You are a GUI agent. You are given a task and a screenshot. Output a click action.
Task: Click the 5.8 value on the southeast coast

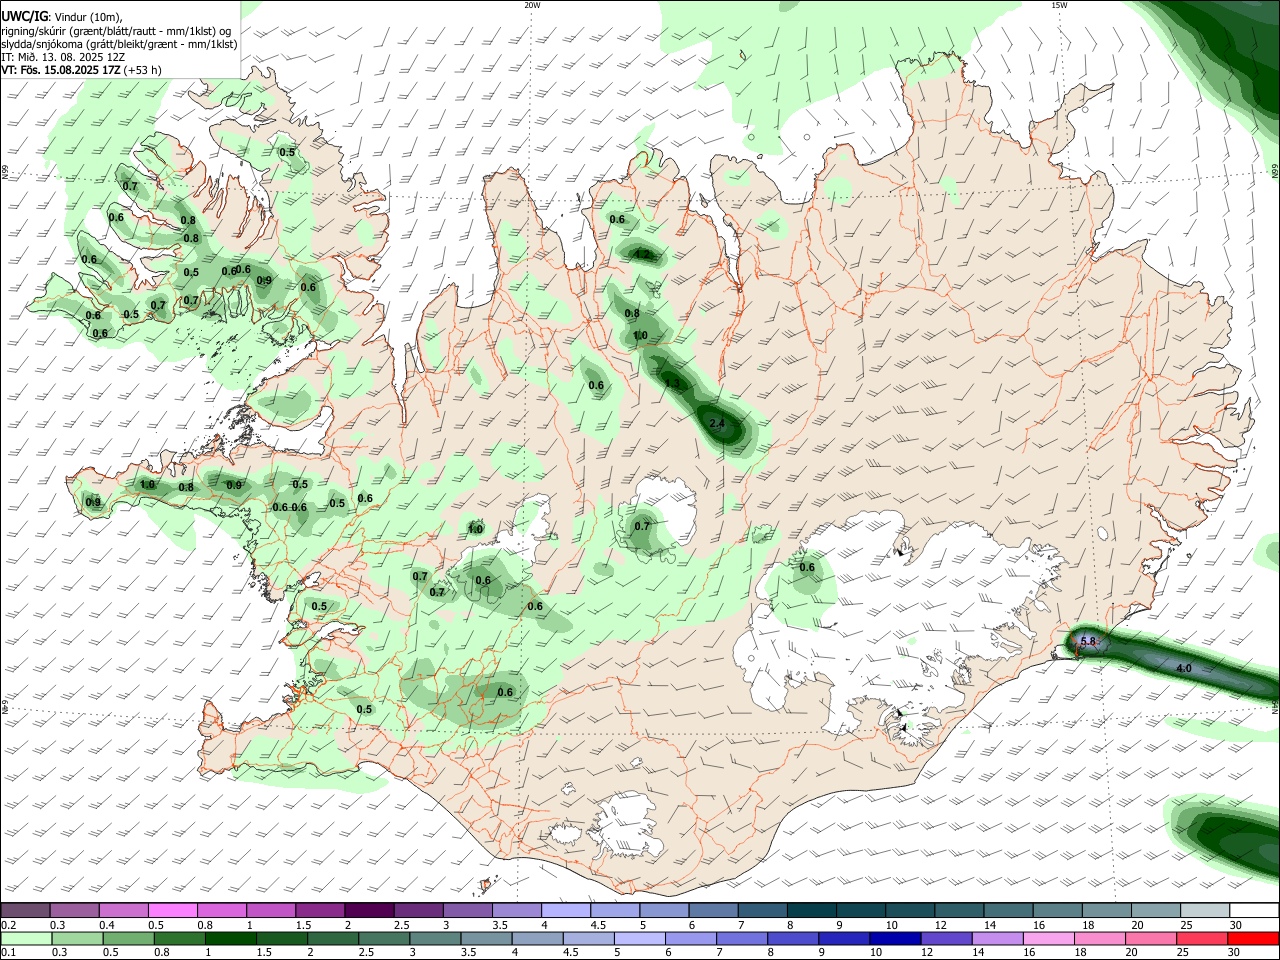[1089, 641]
